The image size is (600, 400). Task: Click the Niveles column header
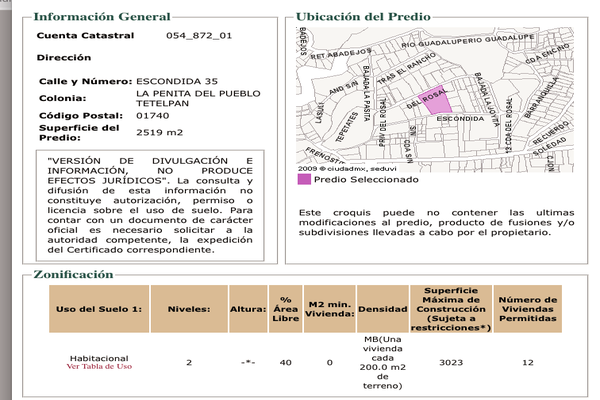[x=189, y=309]
